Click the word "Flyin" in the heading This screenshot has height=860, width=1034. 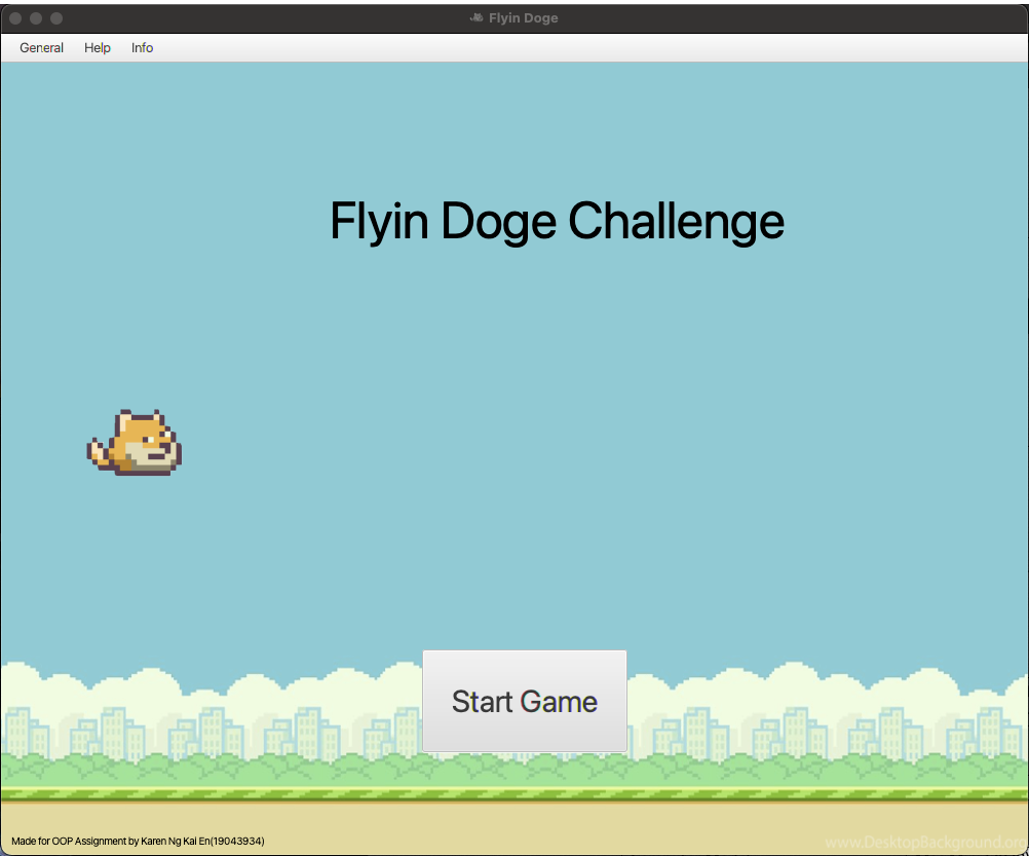click(x=379, y=221)
